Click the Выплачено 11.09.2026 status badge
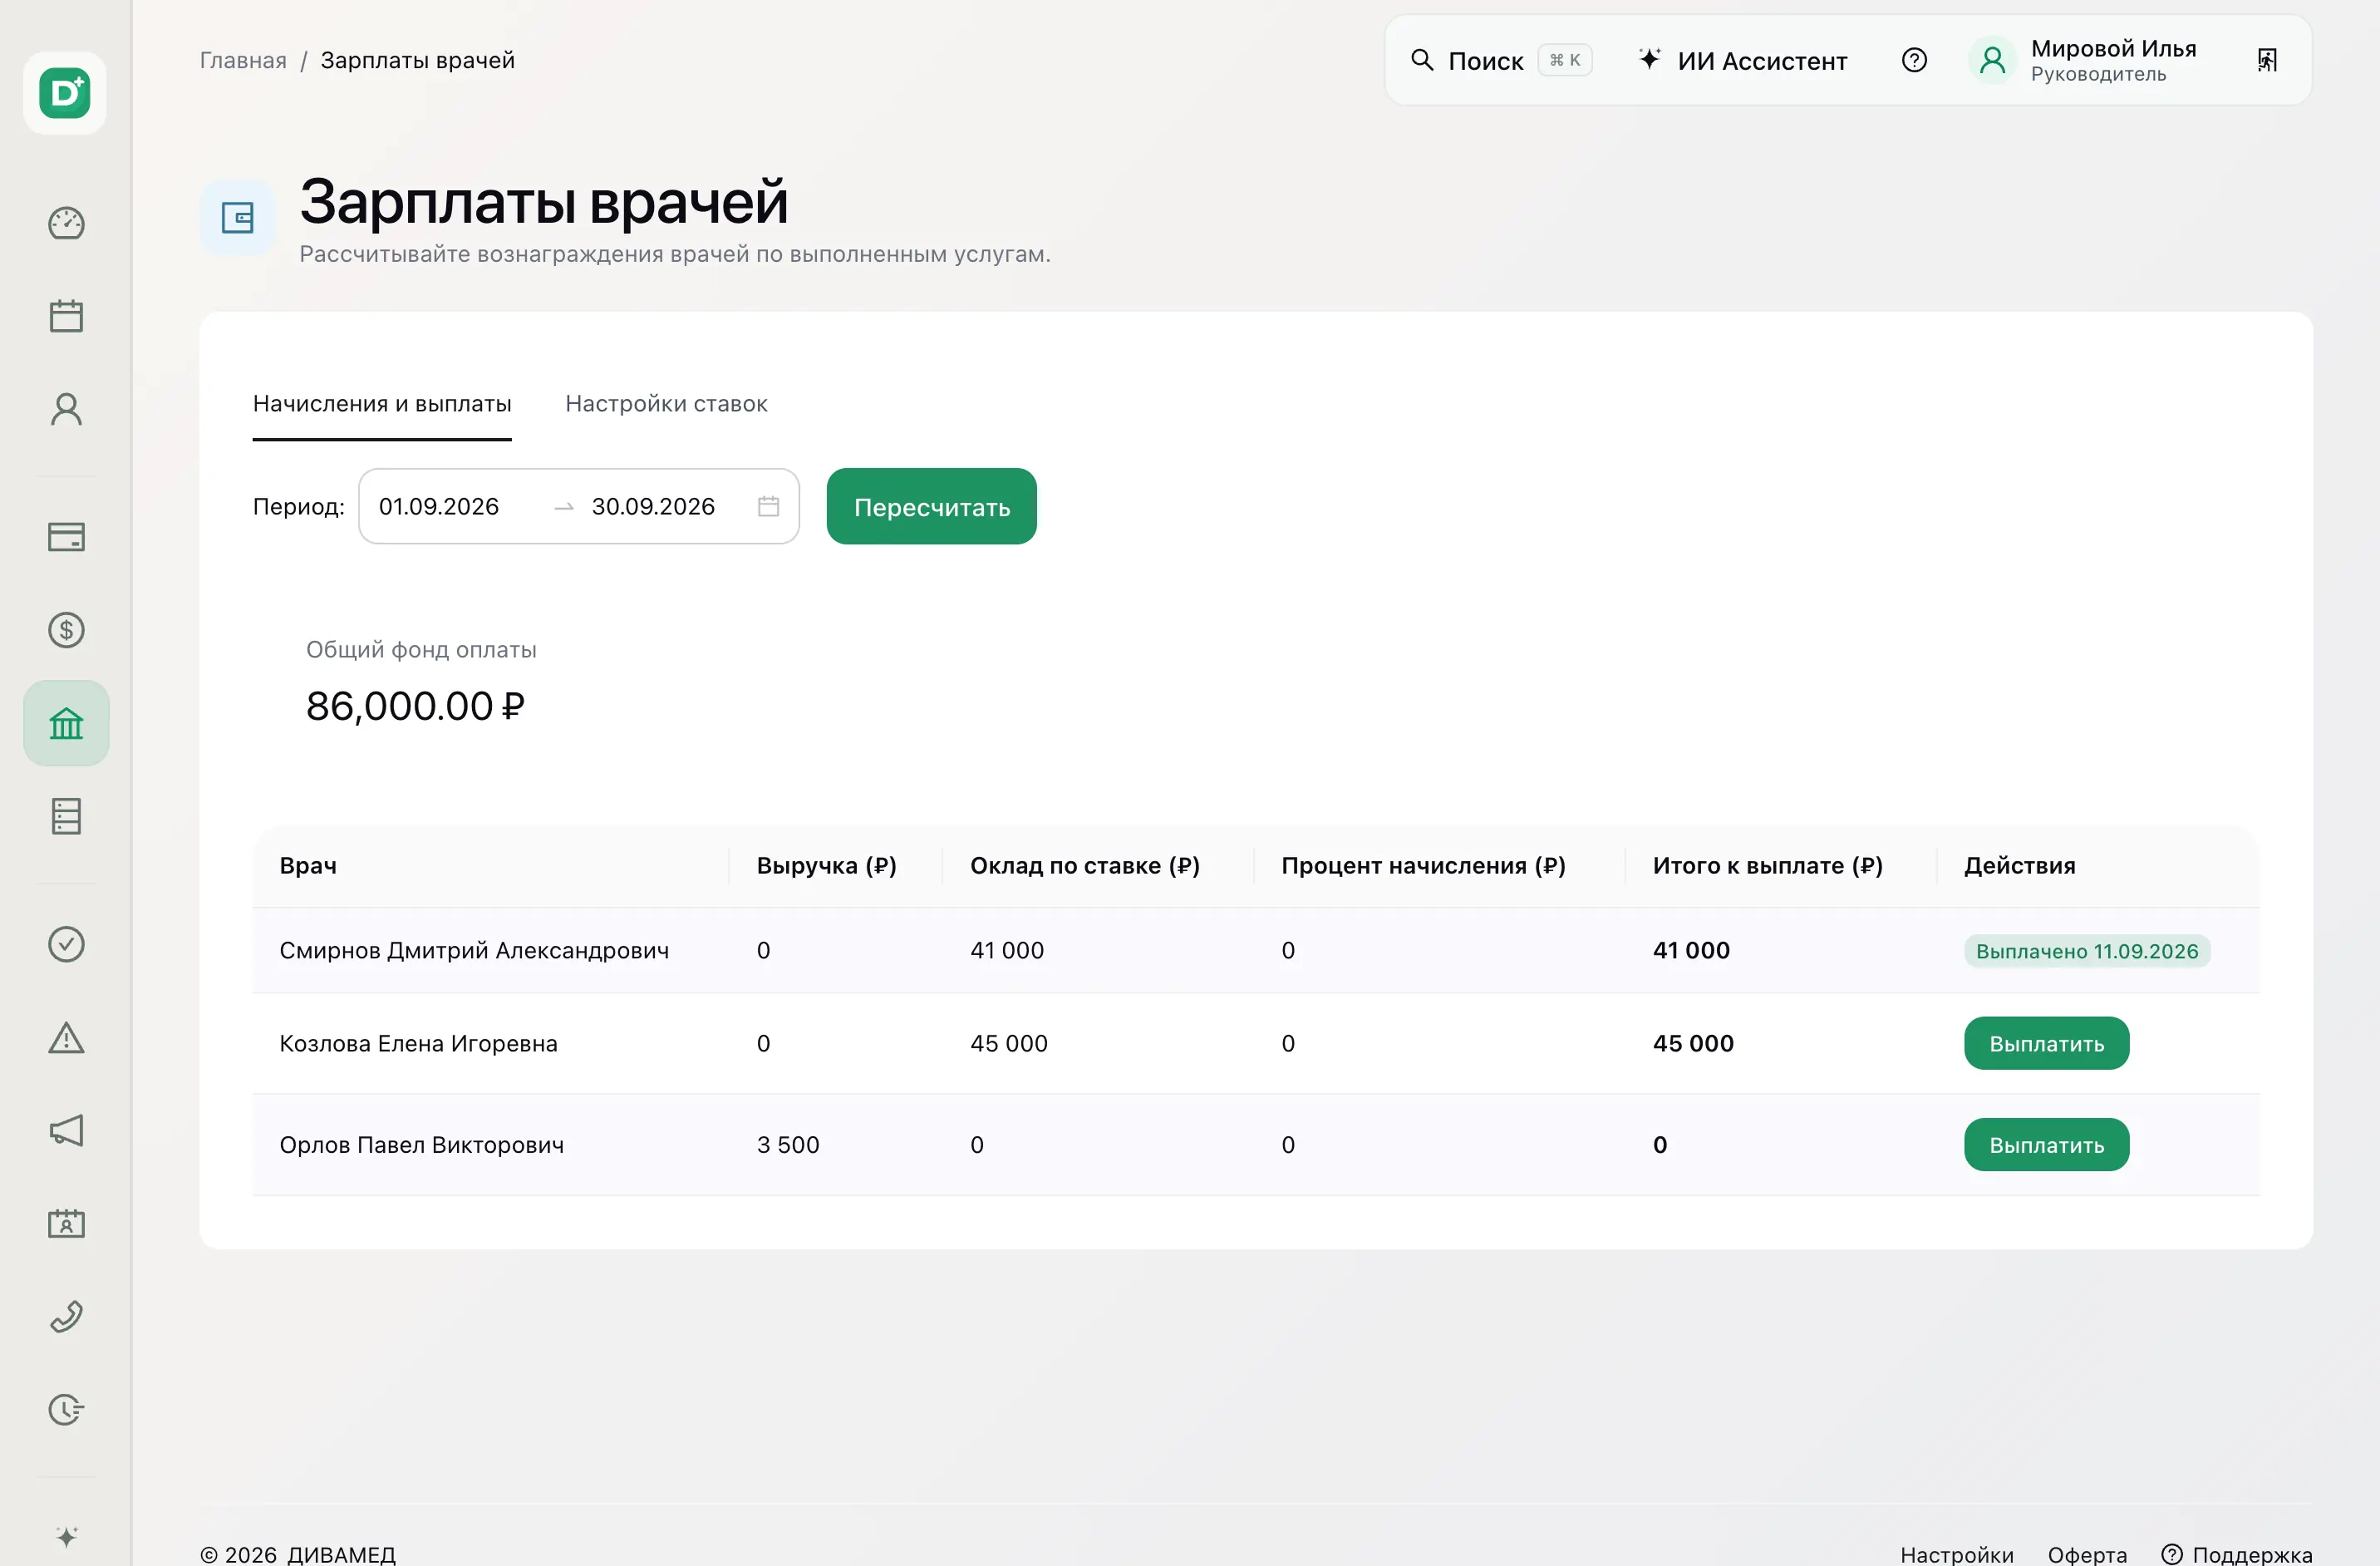The image size is (2380, 1566). 2087,950
